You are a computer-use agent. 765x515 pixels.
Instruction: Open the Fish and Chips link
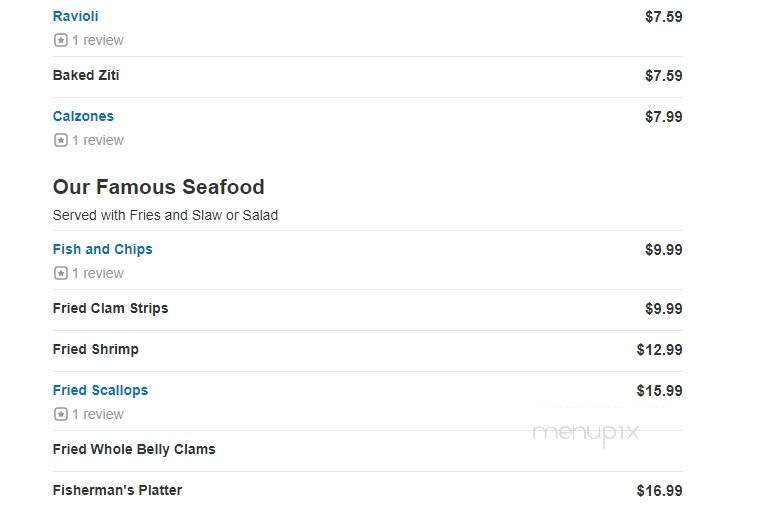point(102,250)
